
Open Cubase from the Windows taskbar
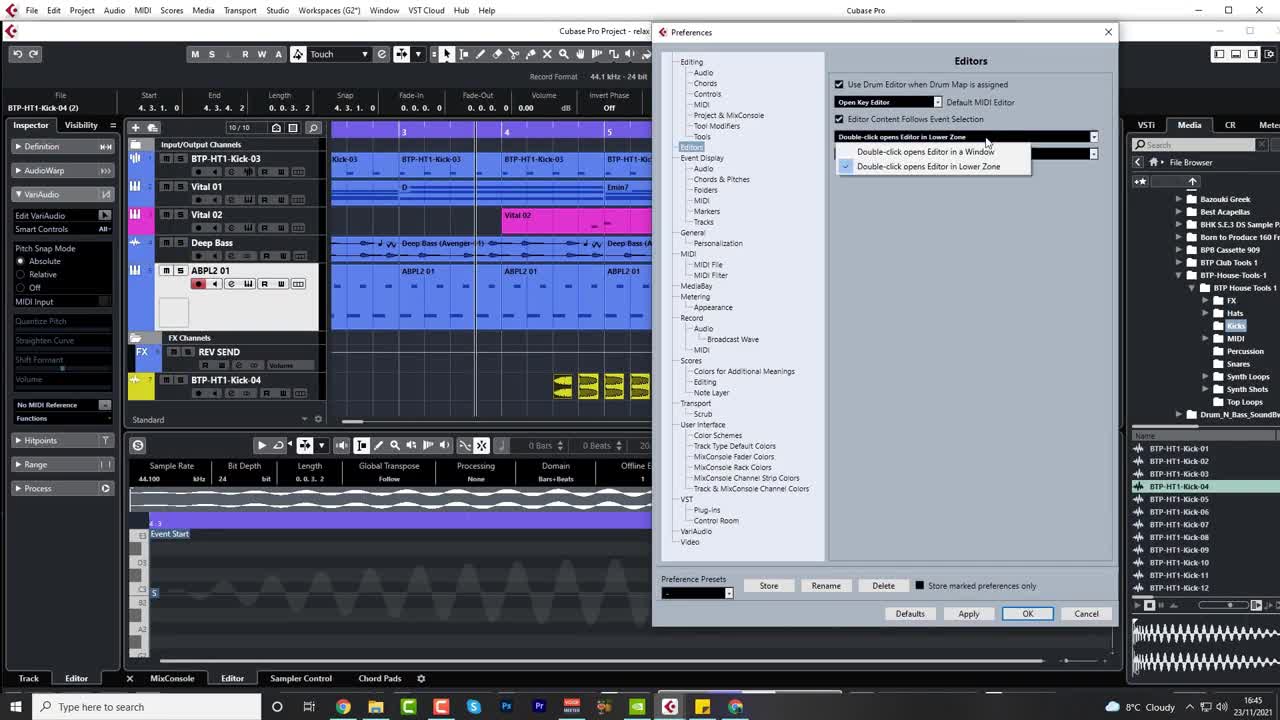point(670,706)
